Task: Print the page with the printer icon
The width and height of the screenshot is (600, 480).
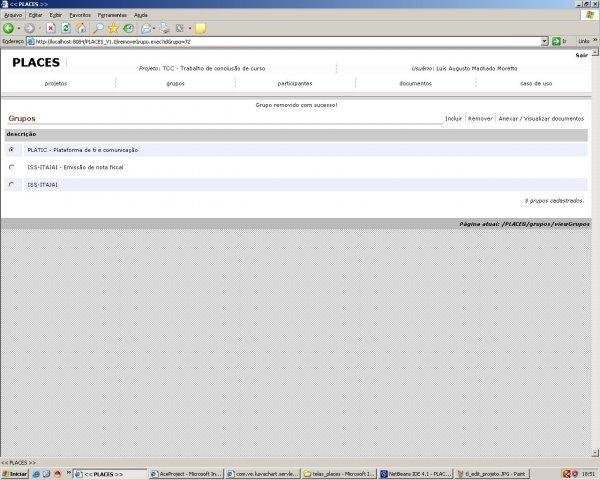Action: click(165, 28)
